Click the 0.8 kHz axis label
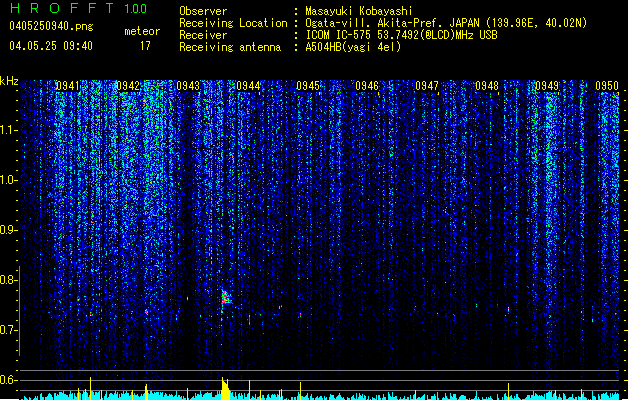Viewport: 629px width, 400px height. coord(8,280)
